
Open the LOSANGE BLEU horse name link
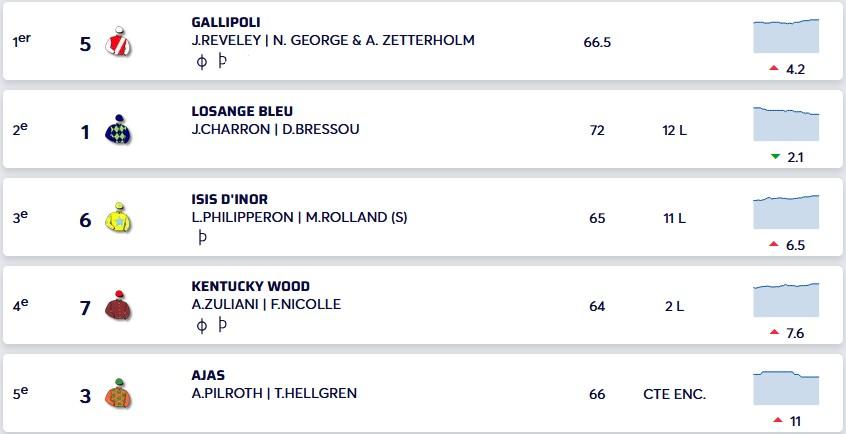pos(242,111)
